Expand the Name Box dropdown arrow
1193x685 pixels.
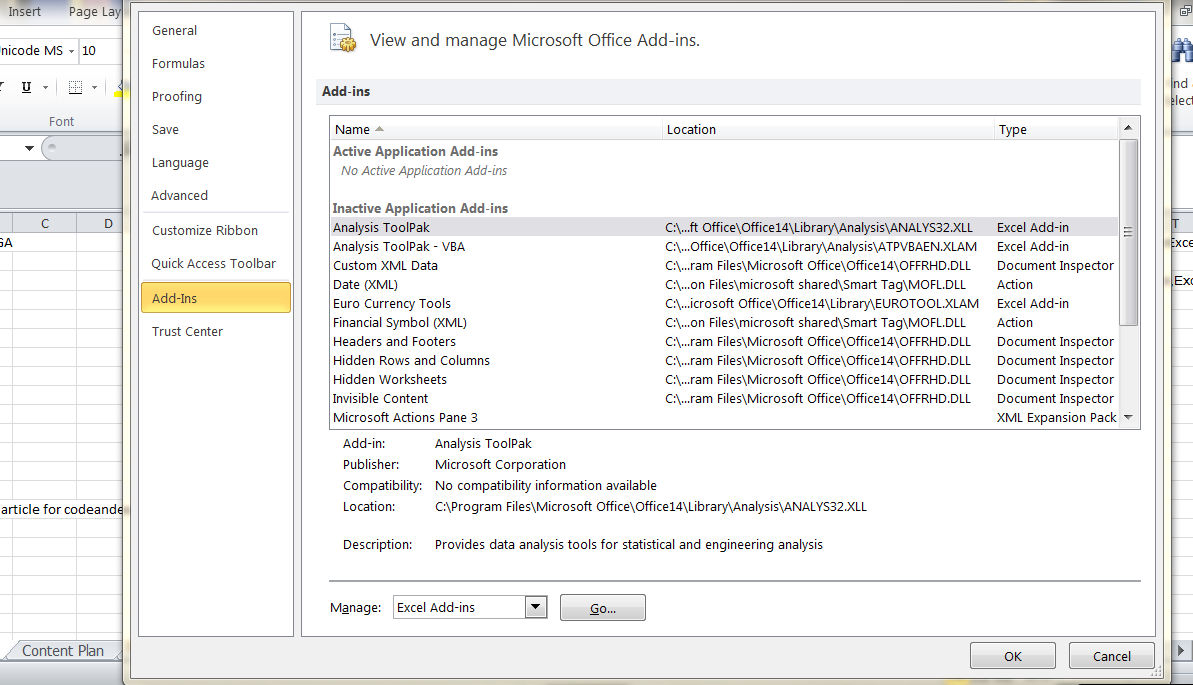click(29, 148)
